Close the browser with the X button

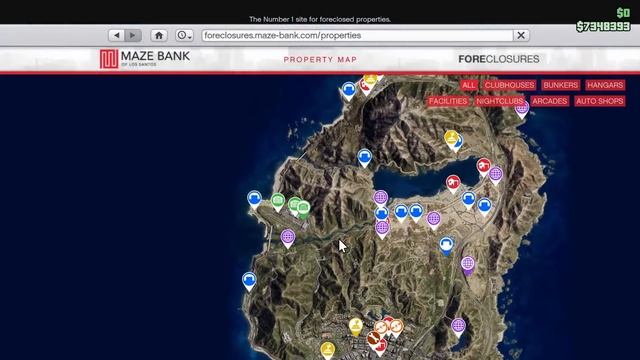[521, 36]
